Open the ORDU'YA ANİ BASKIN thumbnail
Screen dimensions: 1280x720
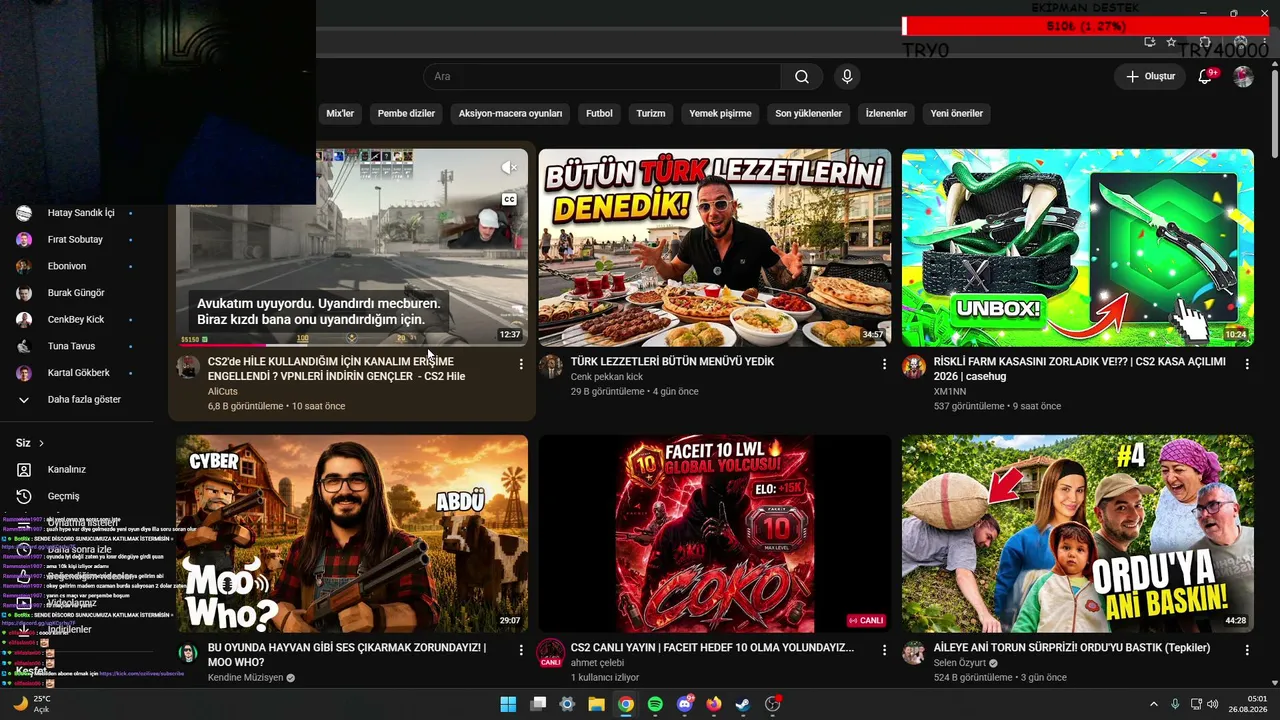[1078, 534]
